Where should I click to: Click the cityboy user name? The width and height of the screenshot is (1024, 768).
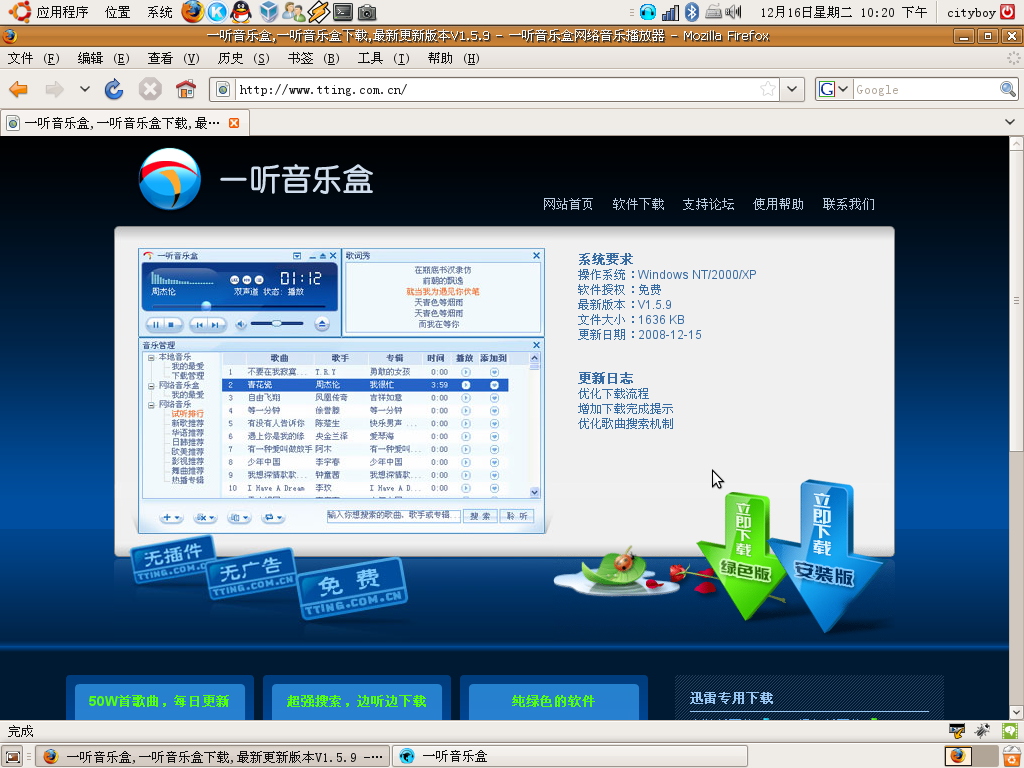[971, 12]
